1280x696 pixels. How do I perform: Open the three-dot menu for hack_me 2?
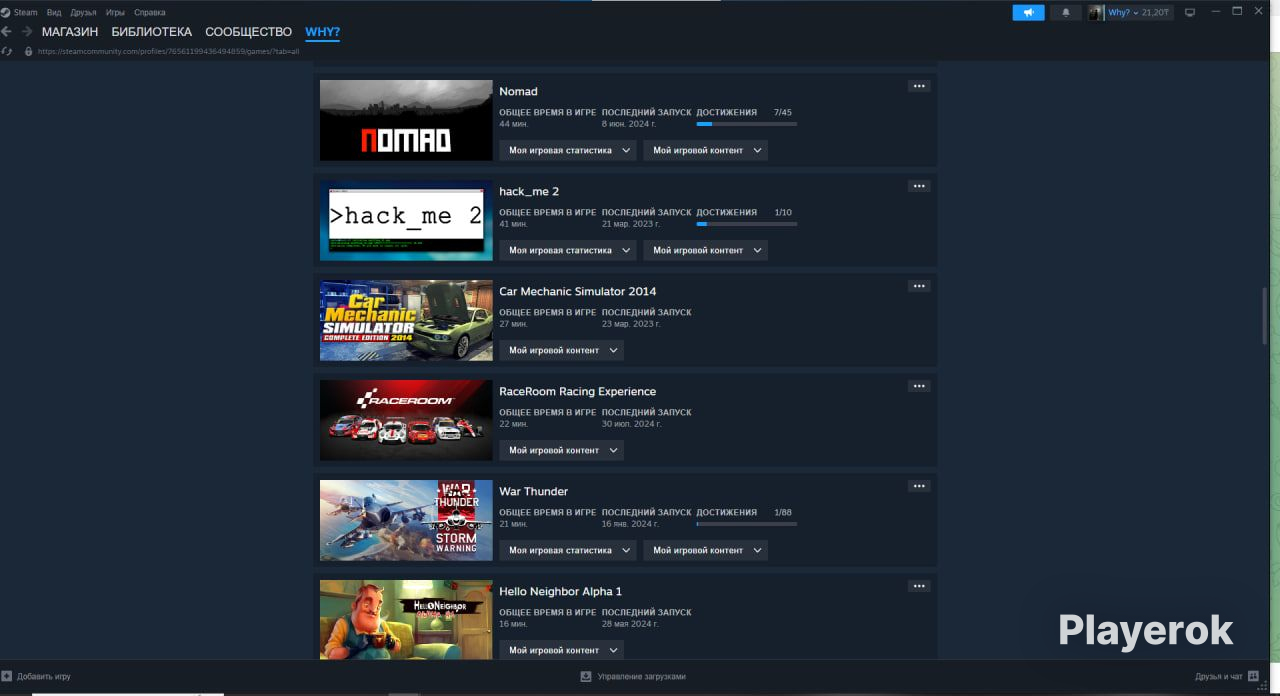[919, 186]
